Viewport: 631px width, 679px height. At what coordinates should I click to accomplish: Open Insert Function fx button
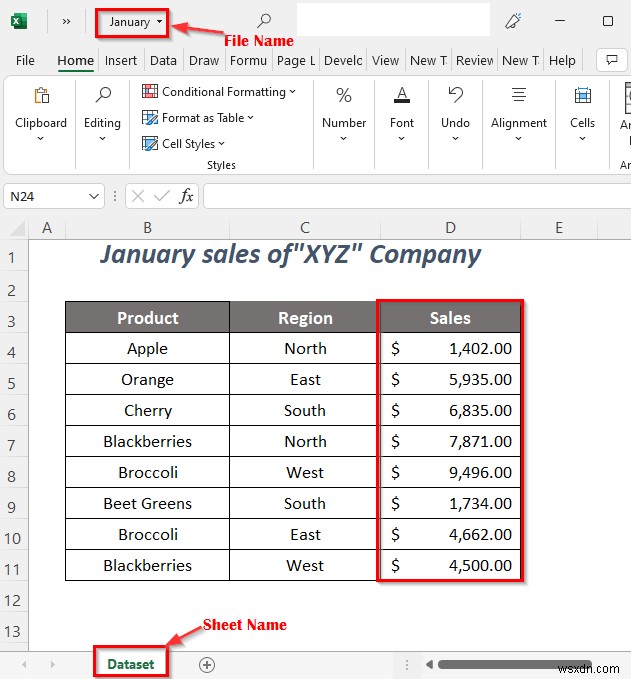186,196
